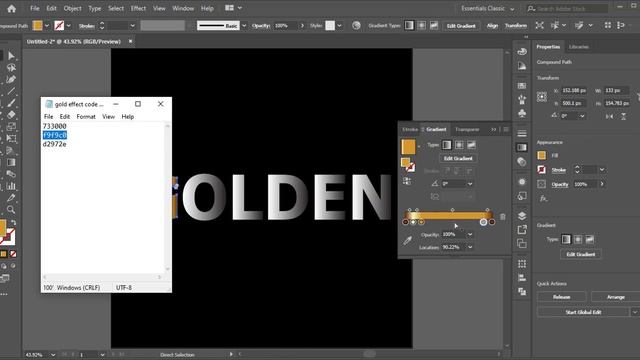The image size is (640, 360).
Task: Open the Asset Export panel icon
Action: [x=522, y=230]
